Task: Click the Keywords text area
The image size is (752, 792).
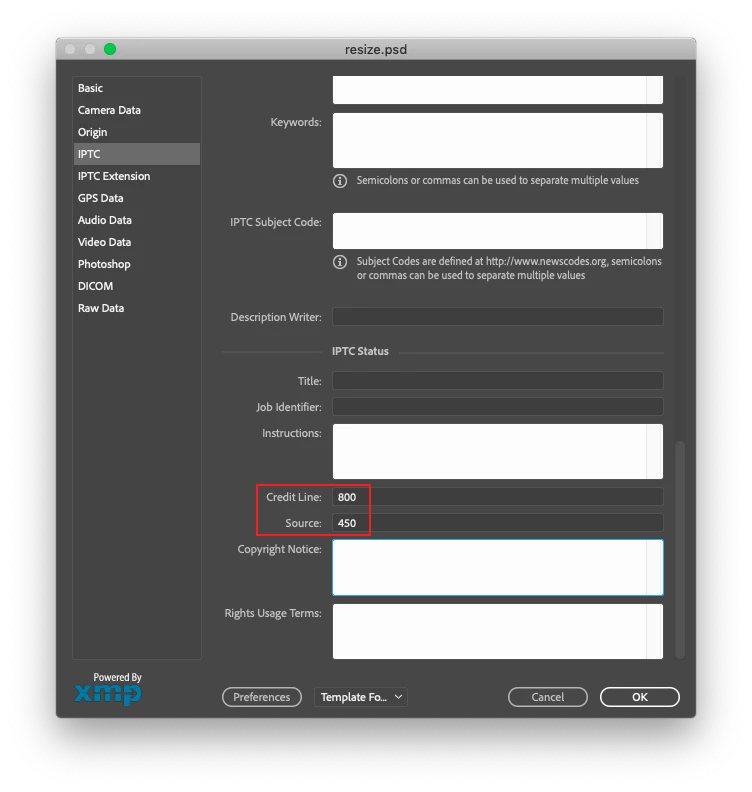Action: coord(497,140)
